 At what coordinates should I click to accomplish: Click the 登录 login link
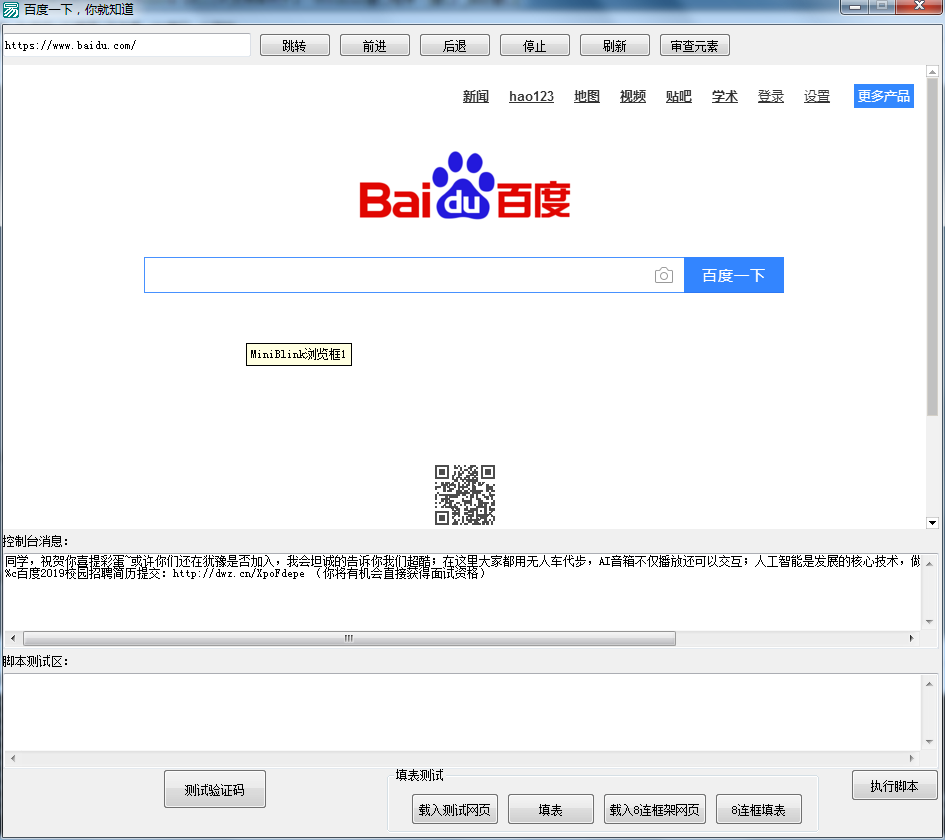[x=771, y=96]
